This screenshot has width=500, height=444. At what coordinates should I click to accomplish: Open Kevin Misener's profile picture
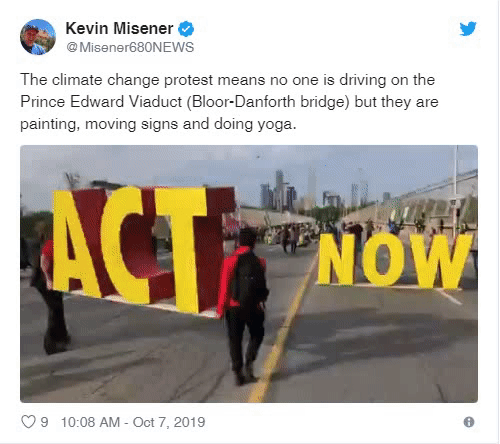pos(38,37)
